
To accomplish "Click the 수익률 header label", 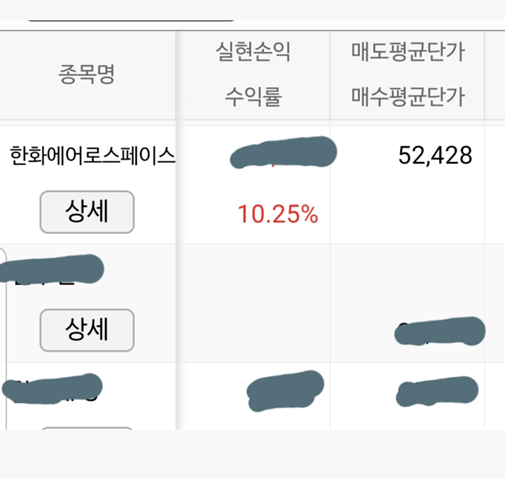I will point(253,97).
